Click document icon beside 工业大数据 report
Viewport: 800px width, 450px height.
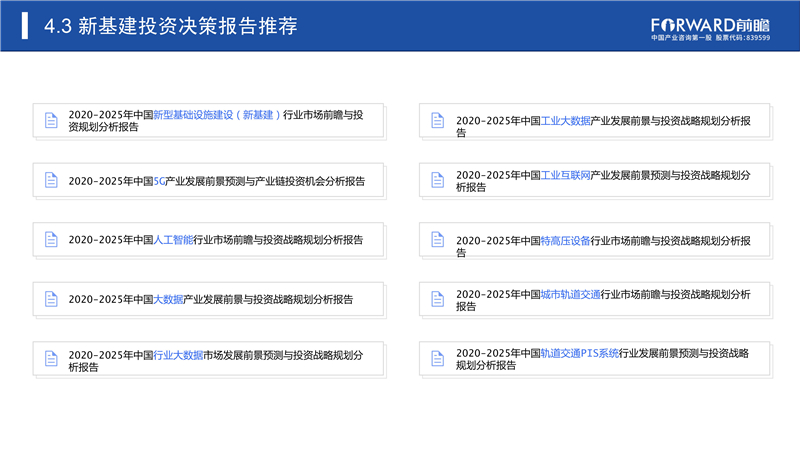pos(438,120)
